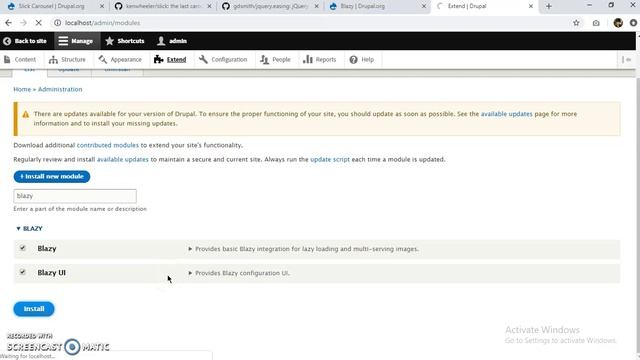Open the Reports admin menu
The image size is (640, 360).
coord(320,60)
